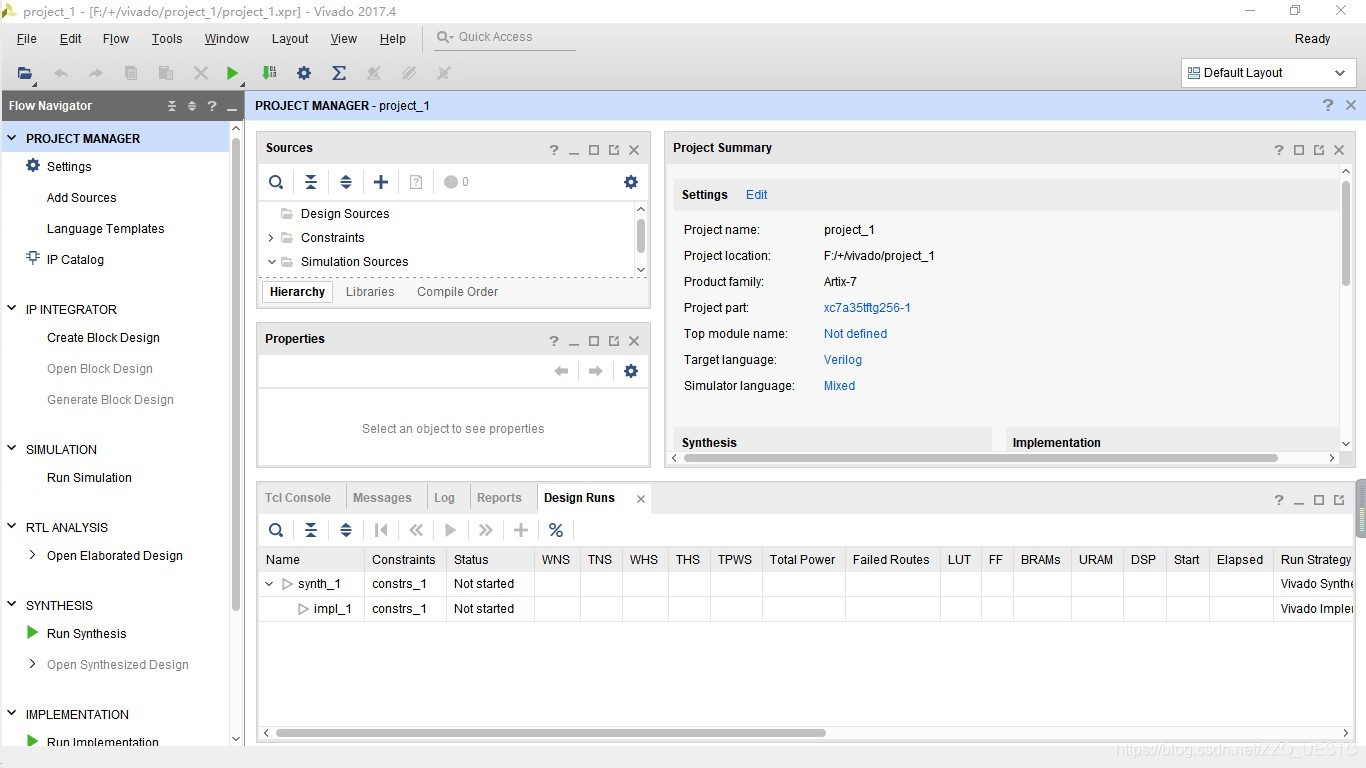Image resolution: width=1366 pixels, height=768 pixels.
Task: Float the Project Summary panel
Action: point(1319,150)
